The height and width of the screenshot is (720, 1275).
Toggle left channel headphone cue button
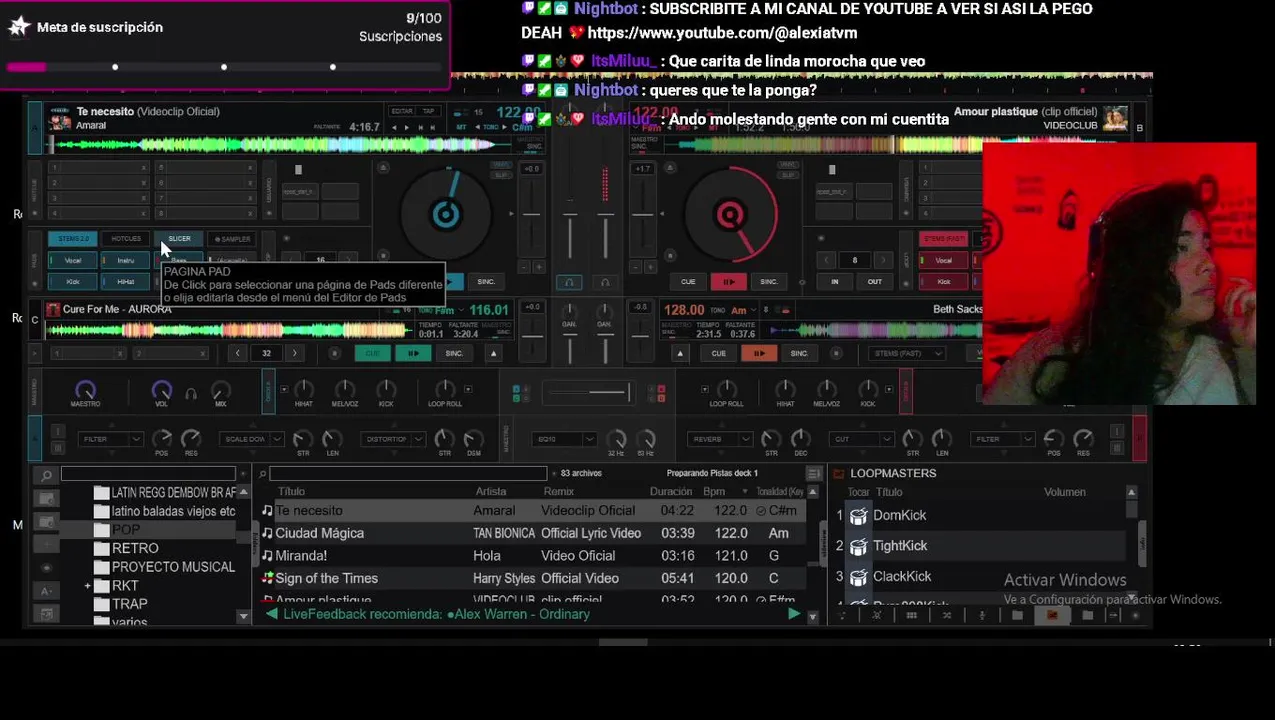click(x=569, y=283)
